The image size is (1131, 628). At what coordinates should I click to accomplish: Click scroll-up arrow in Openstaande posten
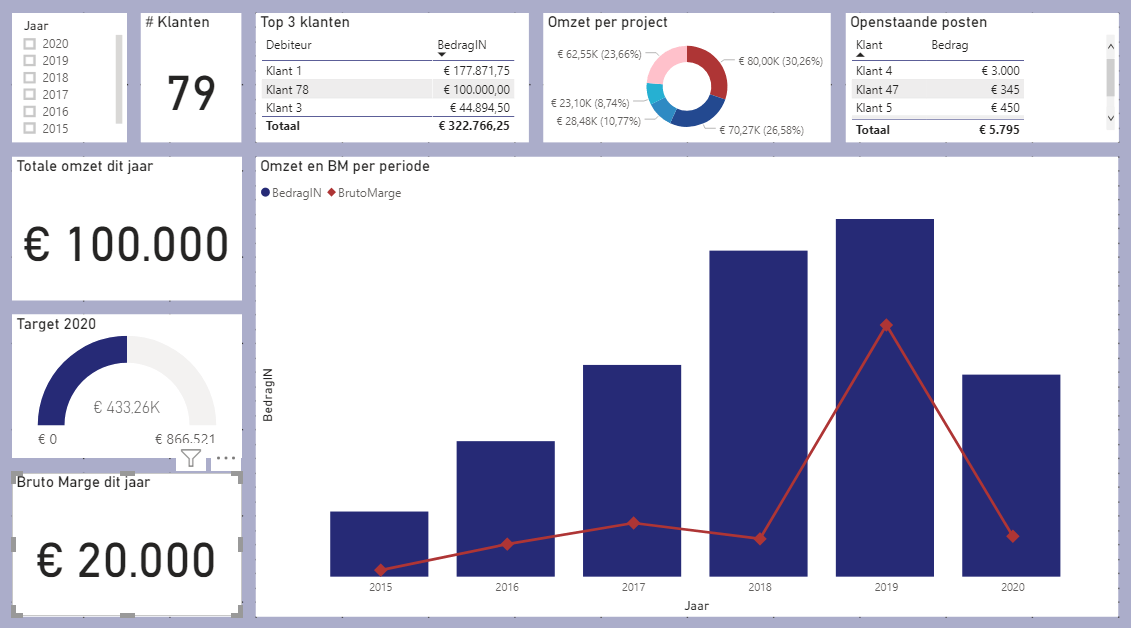click(x=1111, y=46)
